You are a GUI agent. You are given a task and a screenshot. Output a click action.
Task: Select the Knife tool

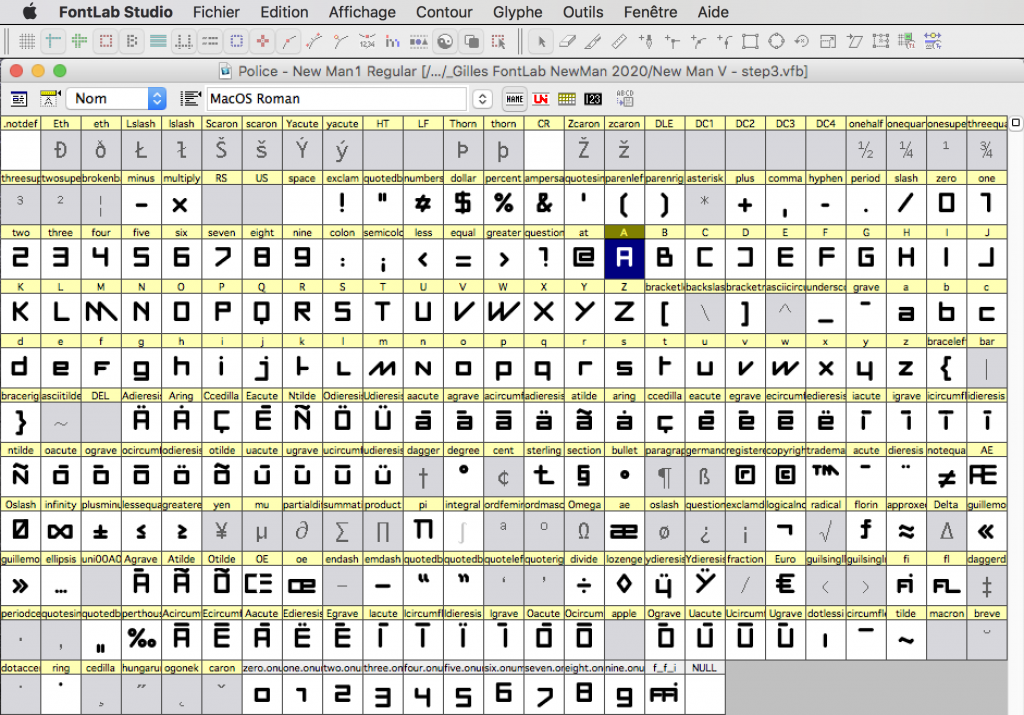click(x=593, y=41)
